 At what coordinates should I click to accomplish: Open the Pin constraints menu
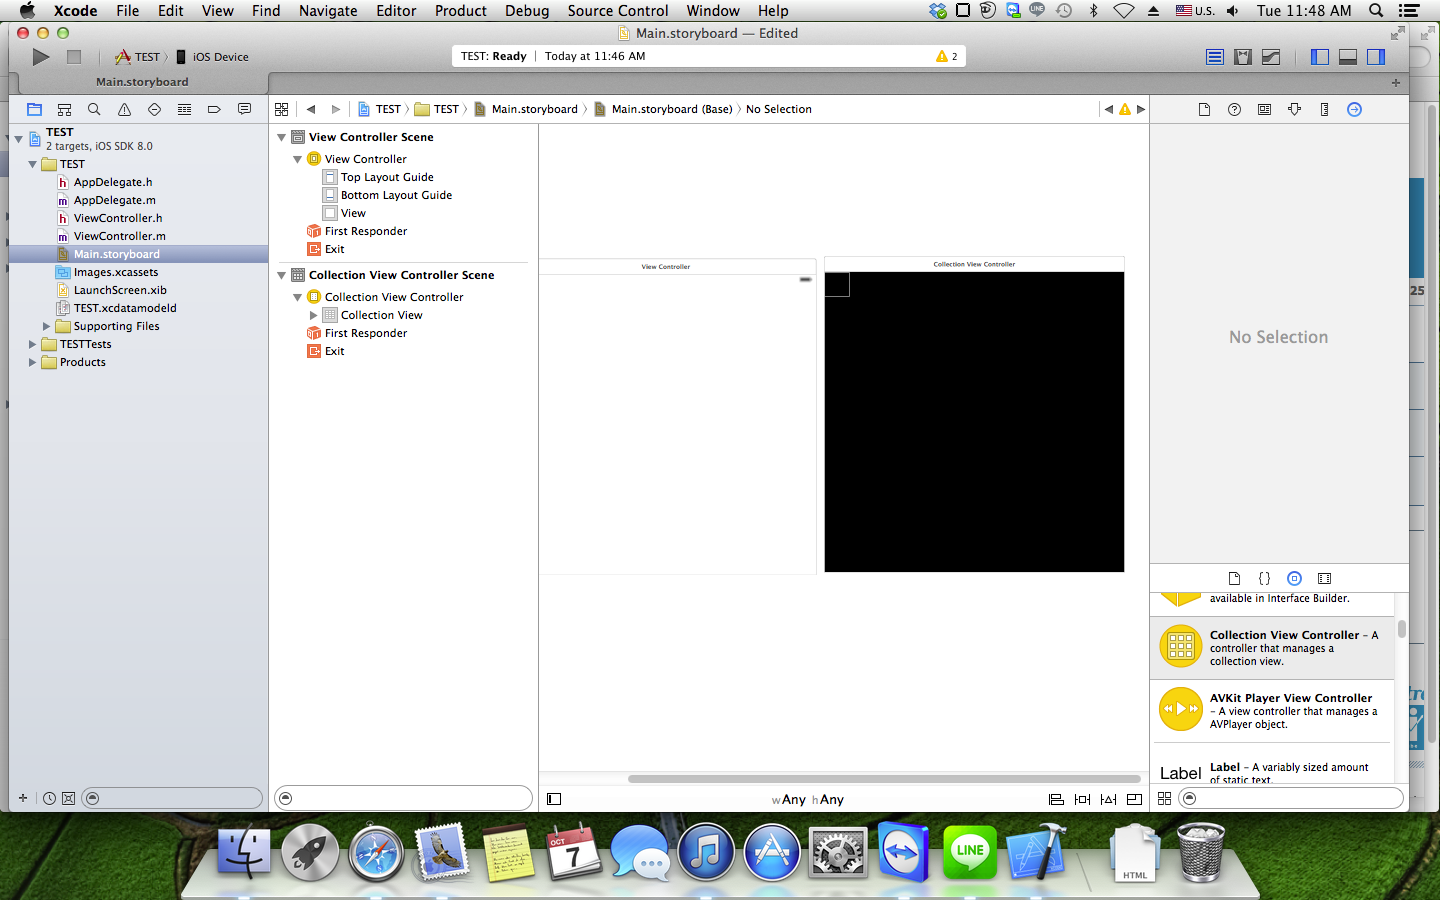1082,799
